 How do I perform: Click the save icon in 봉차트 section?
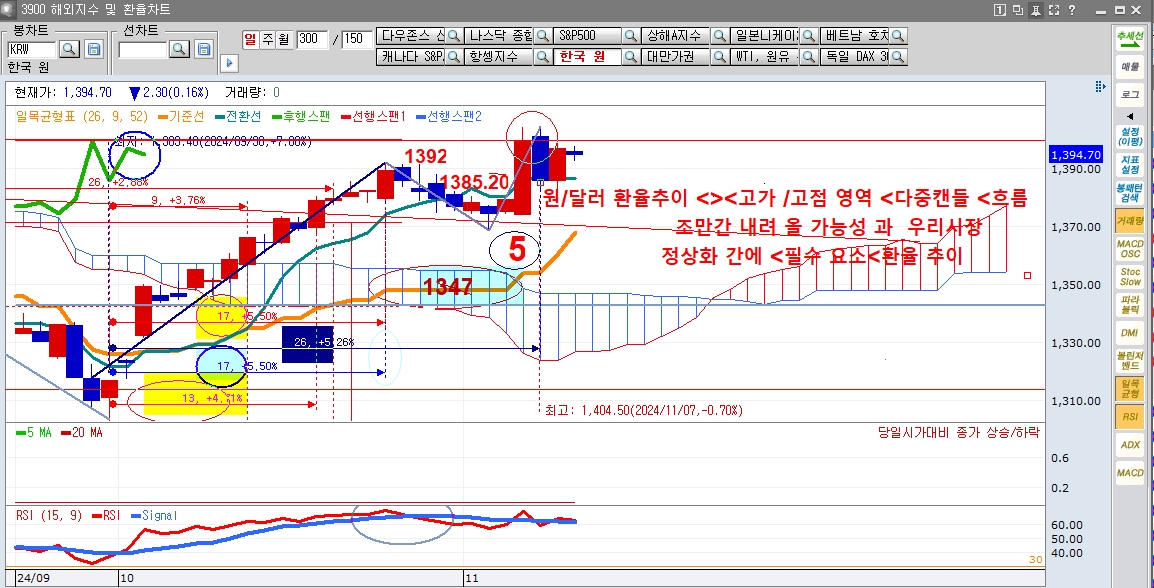94,49
